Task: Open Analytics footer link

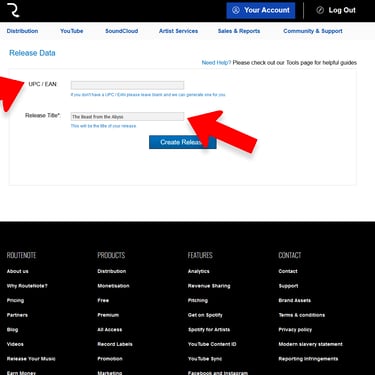Action: [x=199, y=271]
